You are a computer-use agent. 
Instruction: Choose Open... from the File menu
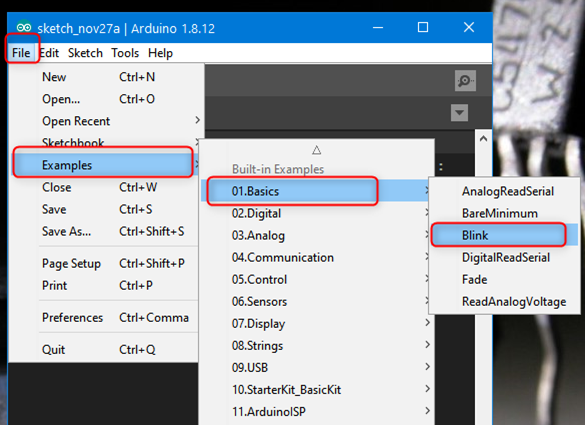coord(106,99)
